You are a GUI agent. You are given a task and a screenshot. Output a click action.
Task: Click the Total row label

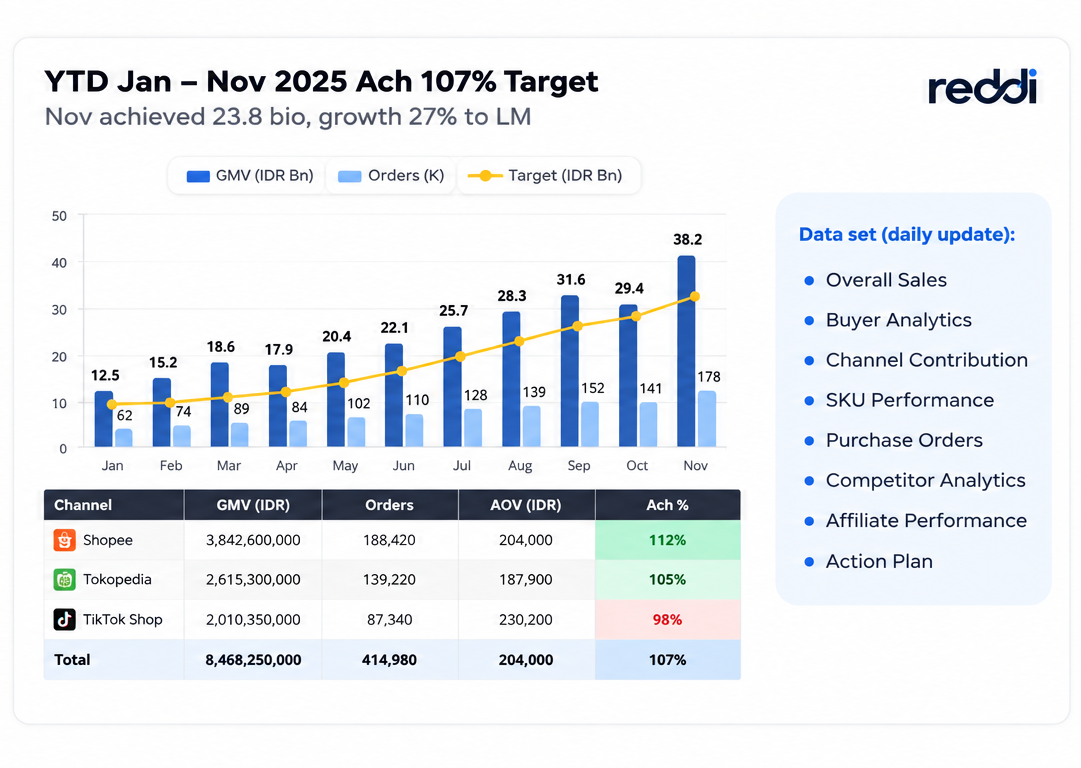click(72, 660)
